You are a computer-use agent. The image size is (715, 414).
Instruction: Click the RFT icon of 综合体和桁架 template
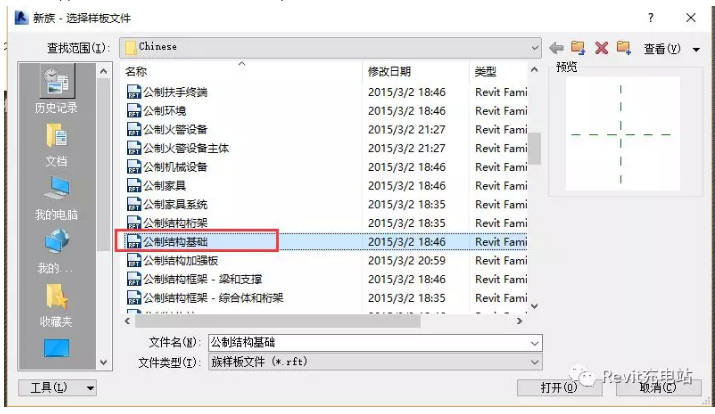[x=134, y=298]
